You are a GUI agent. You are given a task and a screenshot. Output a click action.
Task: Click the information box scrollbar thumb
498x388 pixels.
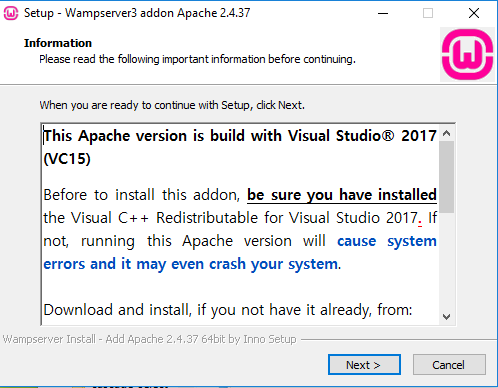pyautogui.click(x=447, y=177)
